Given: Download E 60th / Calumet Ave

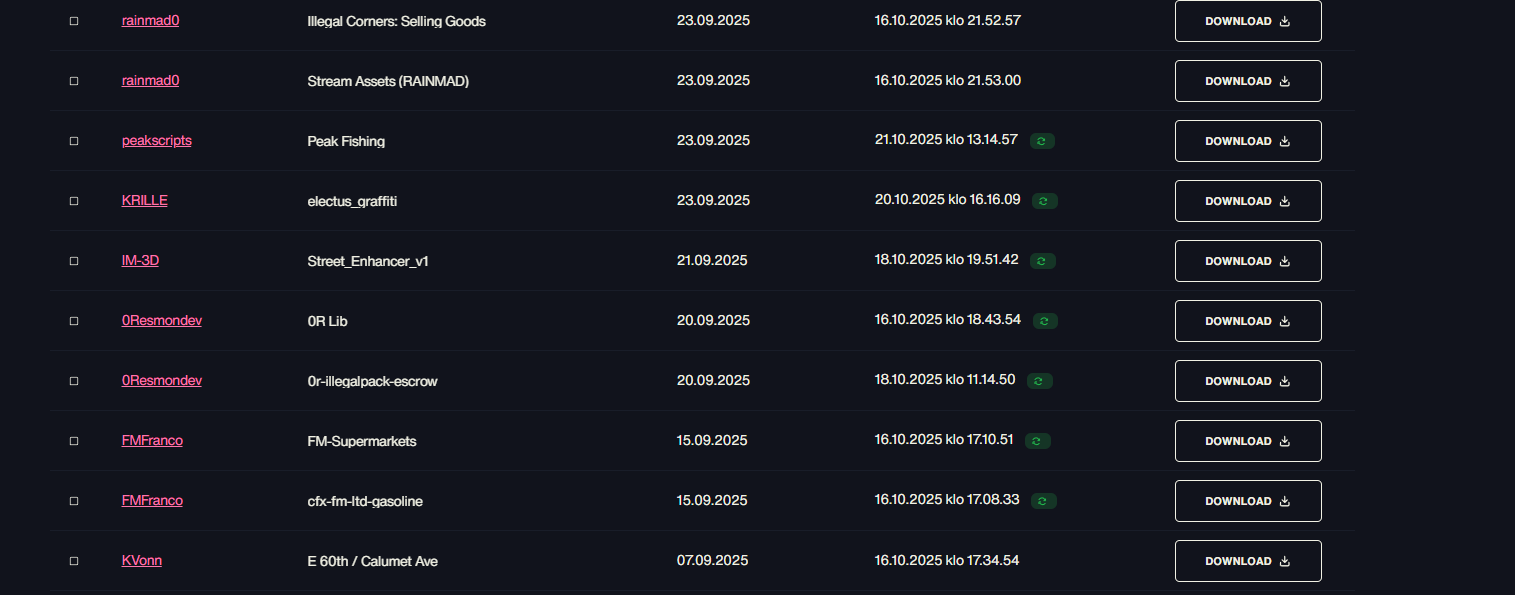Looking at the screenshot, I should 1248,561.
